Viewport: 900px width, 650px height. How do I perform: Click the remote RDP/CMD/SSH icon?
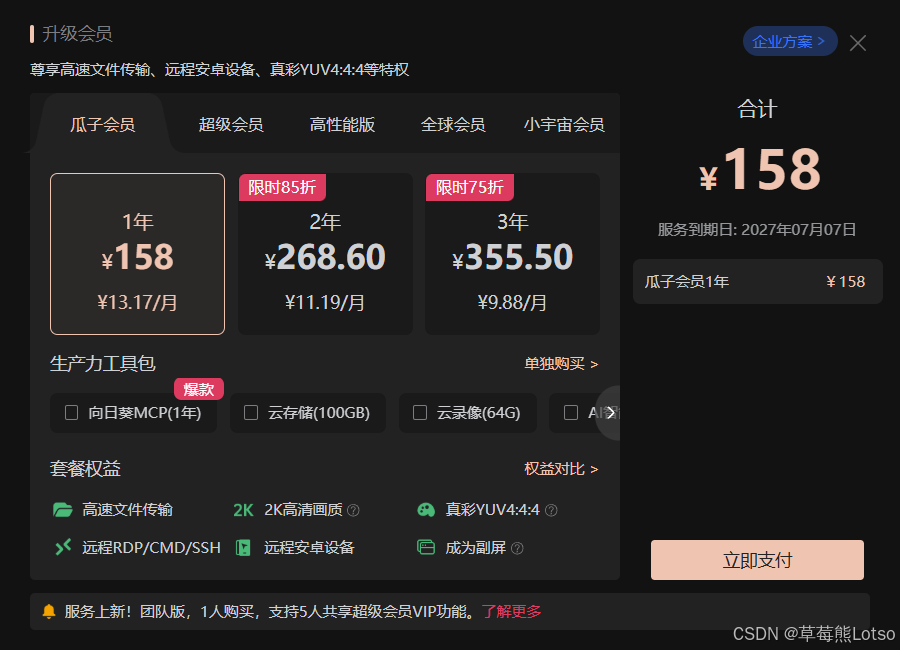point(63,547)
